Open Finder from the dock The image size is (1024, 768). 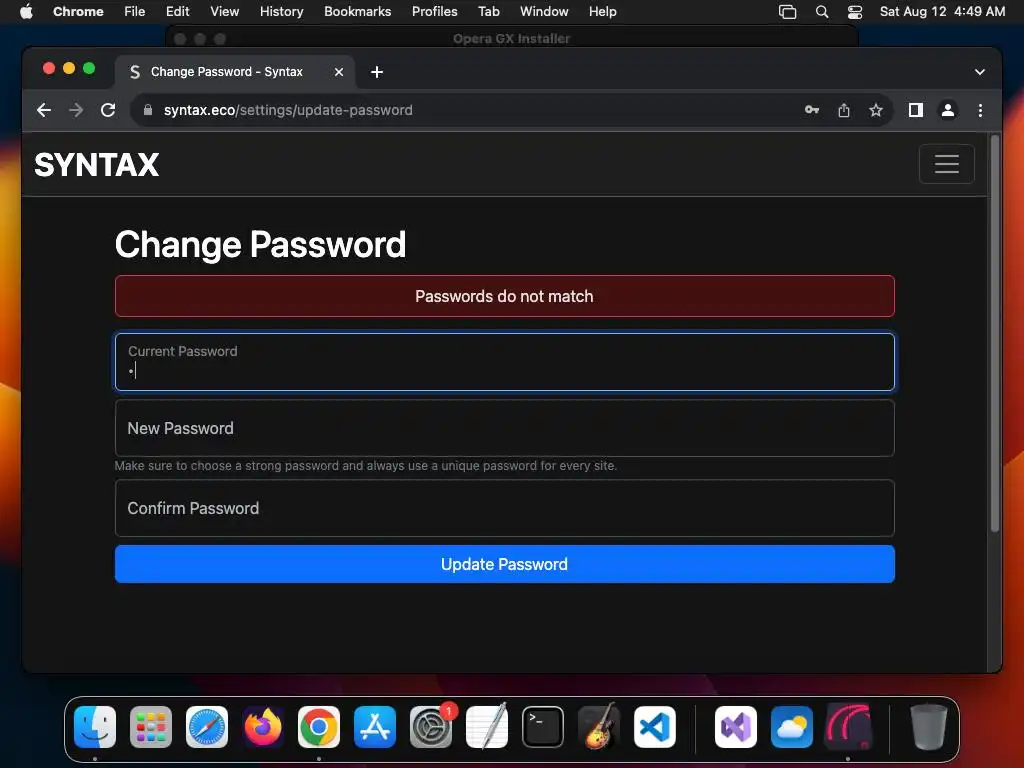pyautogui.click(x=95, y=727)
